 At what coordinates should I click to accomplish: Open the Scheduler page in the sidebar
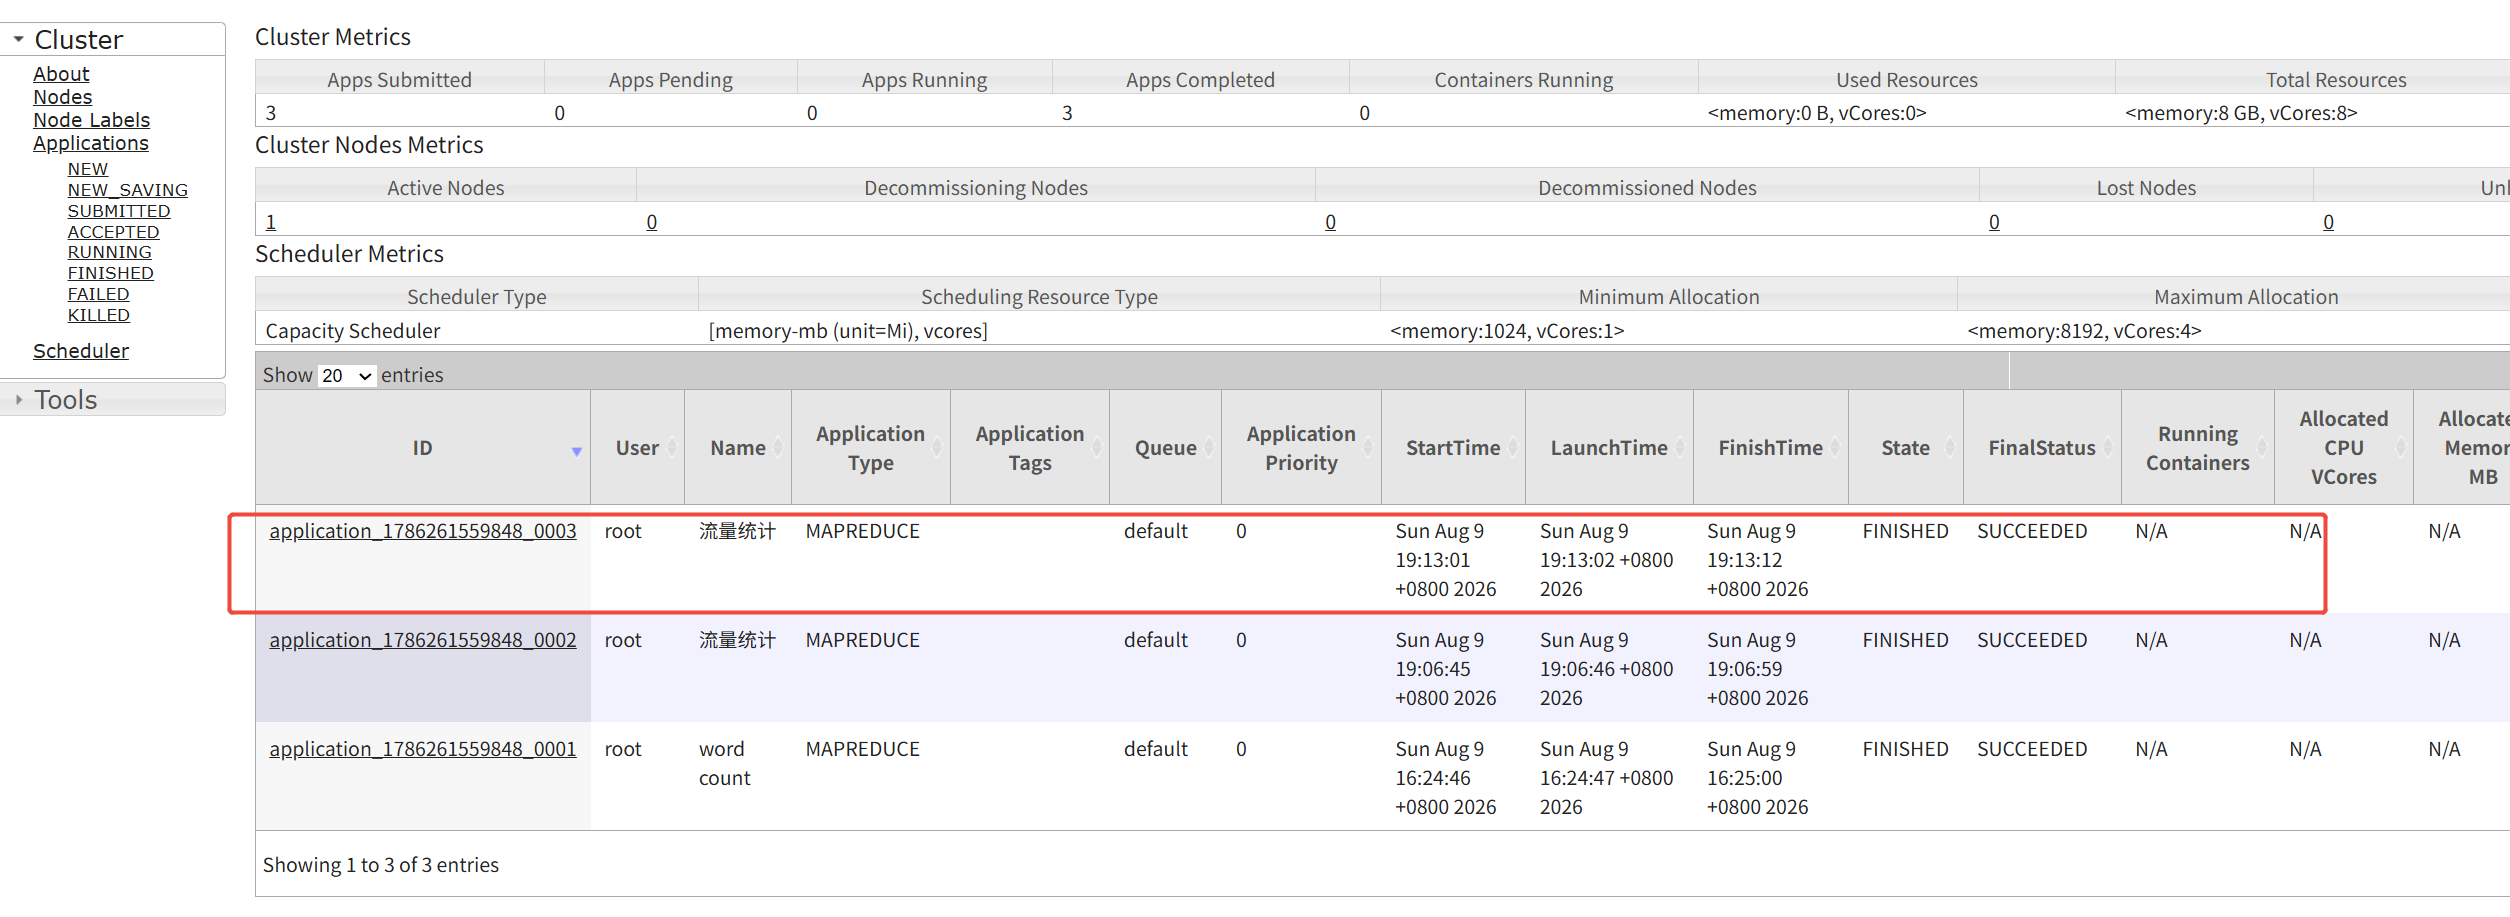point(81,351)
